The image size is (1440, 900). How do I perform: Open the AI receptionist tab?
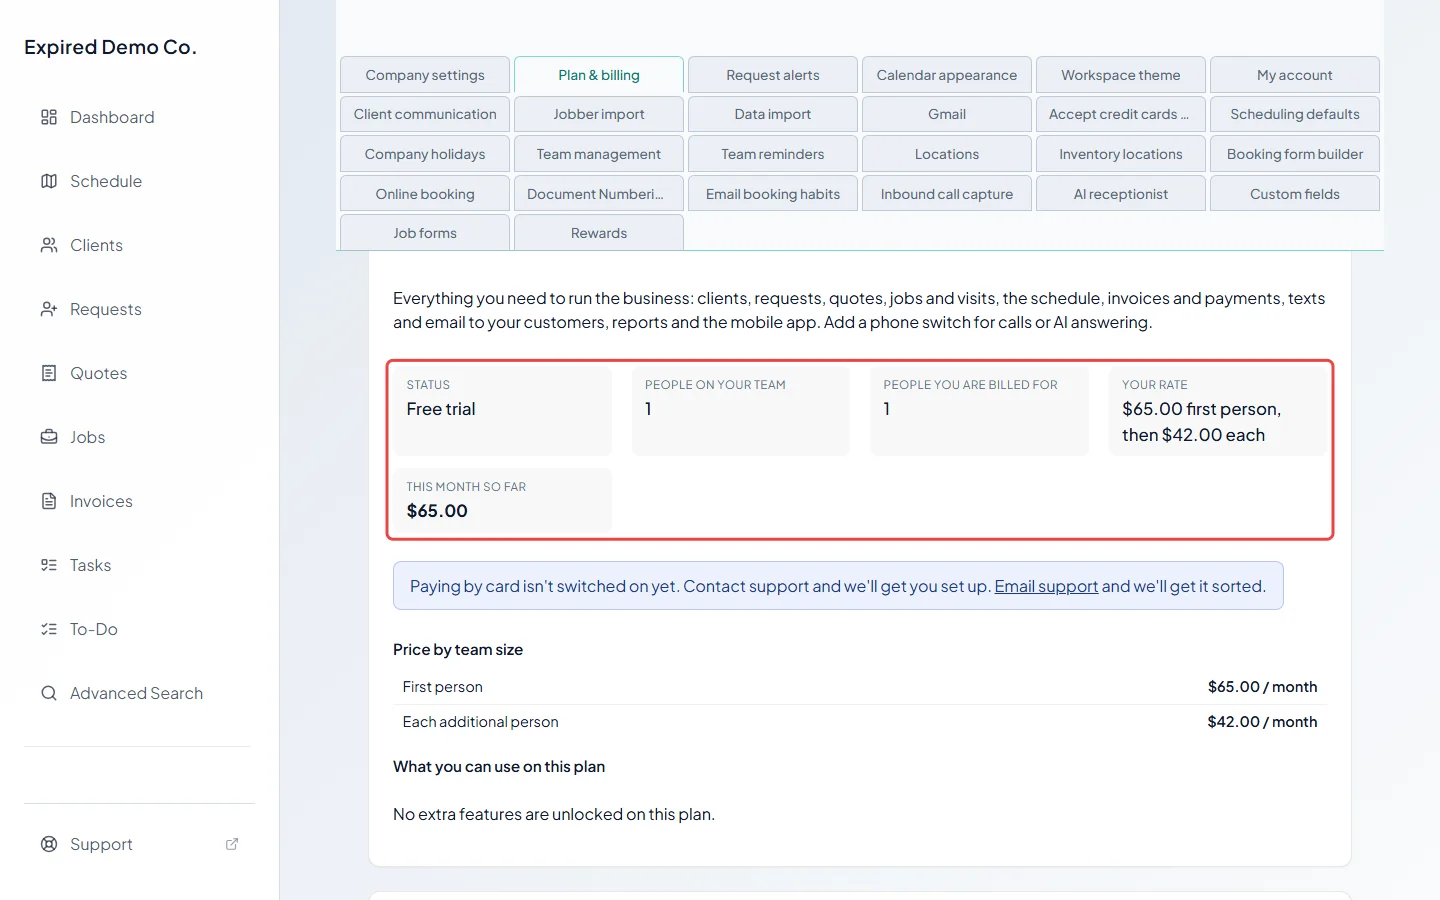click(1121, 194)
